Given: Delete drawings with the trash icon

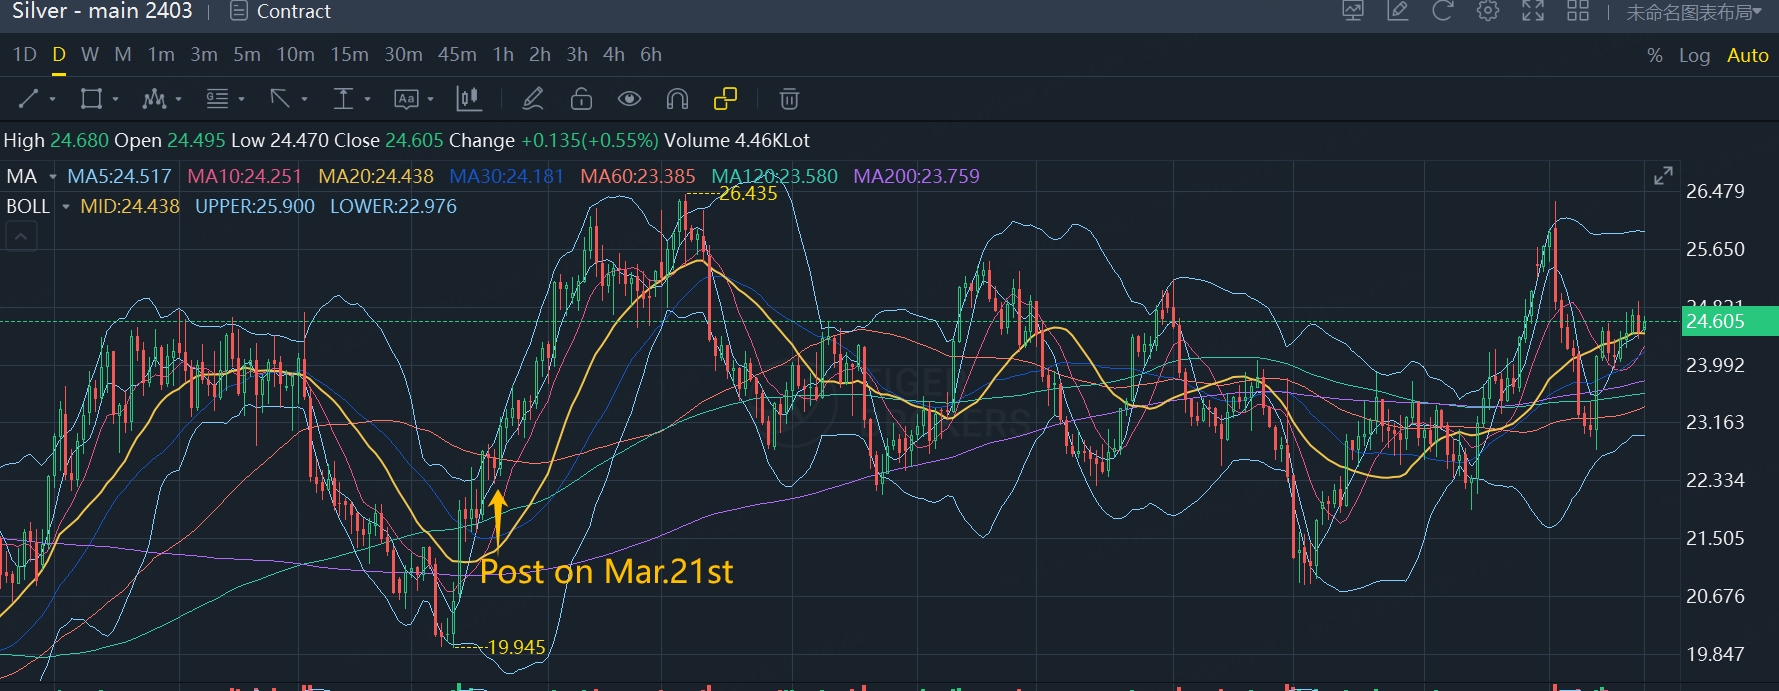Looking at the screenshot, I should coord(789,99).
